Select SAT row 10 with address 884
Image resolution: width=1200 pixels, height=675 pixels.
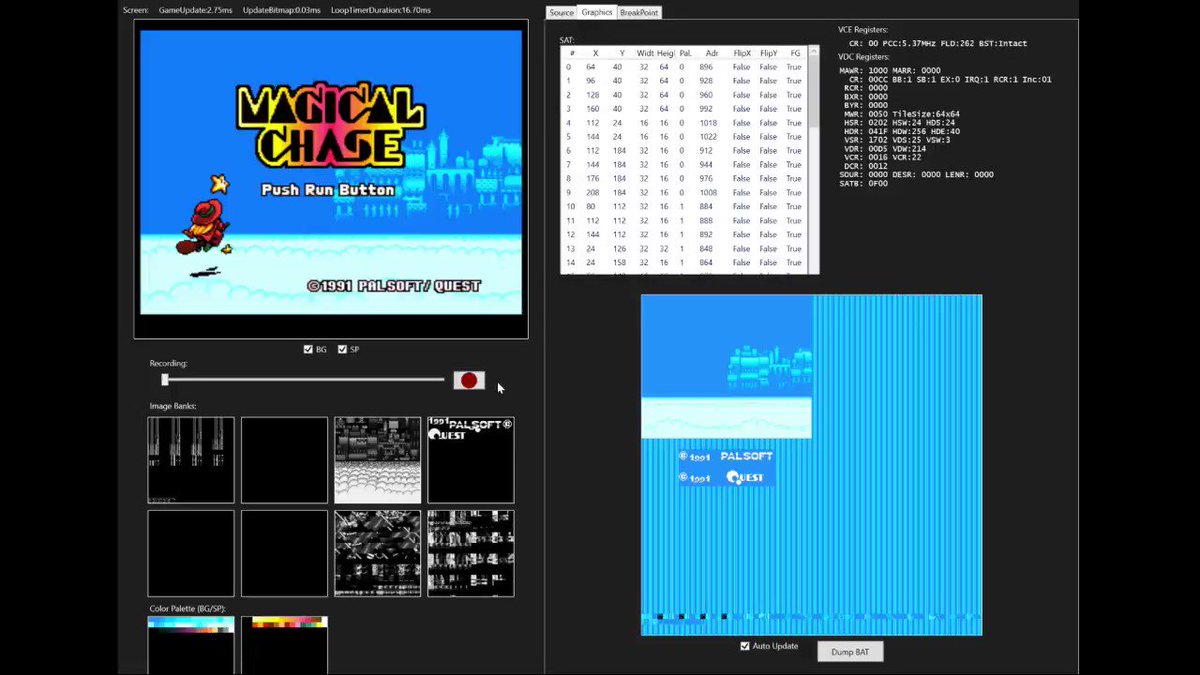685,207
